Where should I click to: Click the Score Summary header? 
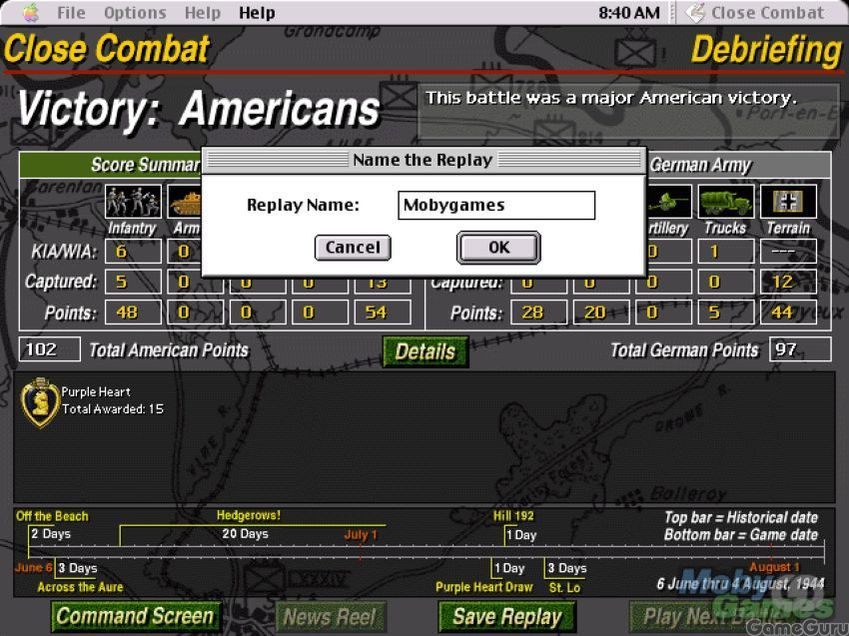pyautogui.click(x=146, y=165)
